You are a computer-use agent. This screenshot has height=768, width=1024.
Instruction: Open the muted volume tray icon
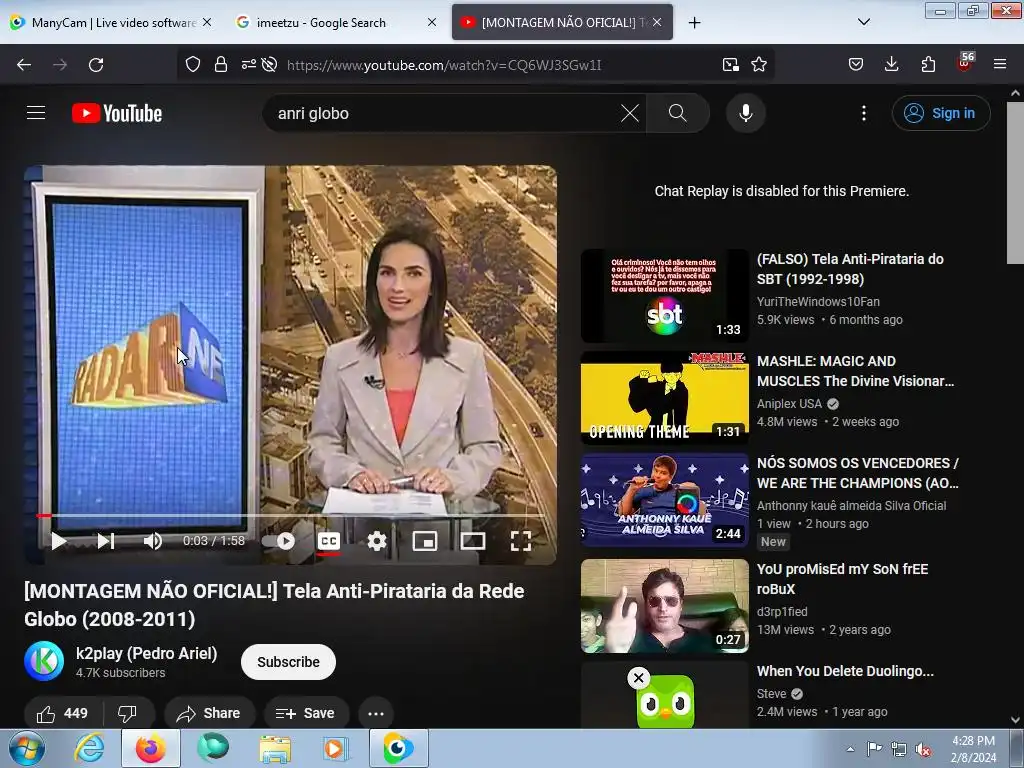923,750
